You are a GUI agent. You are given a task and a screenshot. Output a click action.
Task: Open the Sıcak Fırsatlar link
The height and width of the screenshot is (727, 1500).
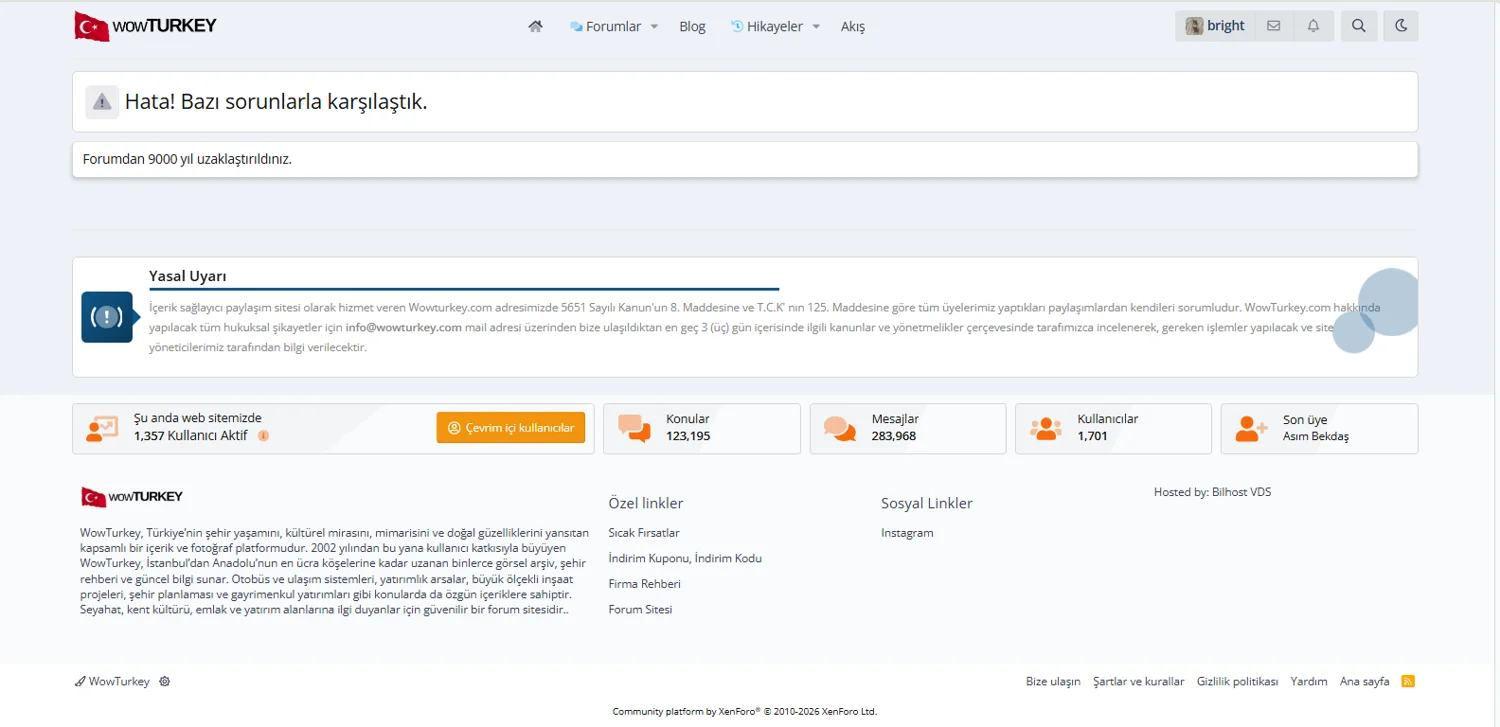point(643,533)
